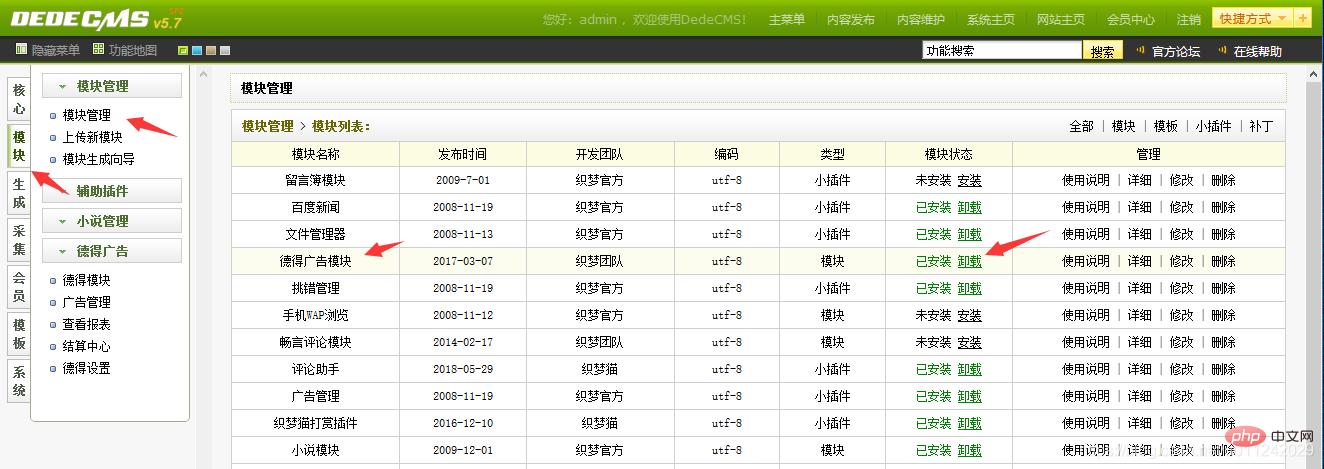Select the blue theme color swatch
1324x469 pixels.
[197, 51]
